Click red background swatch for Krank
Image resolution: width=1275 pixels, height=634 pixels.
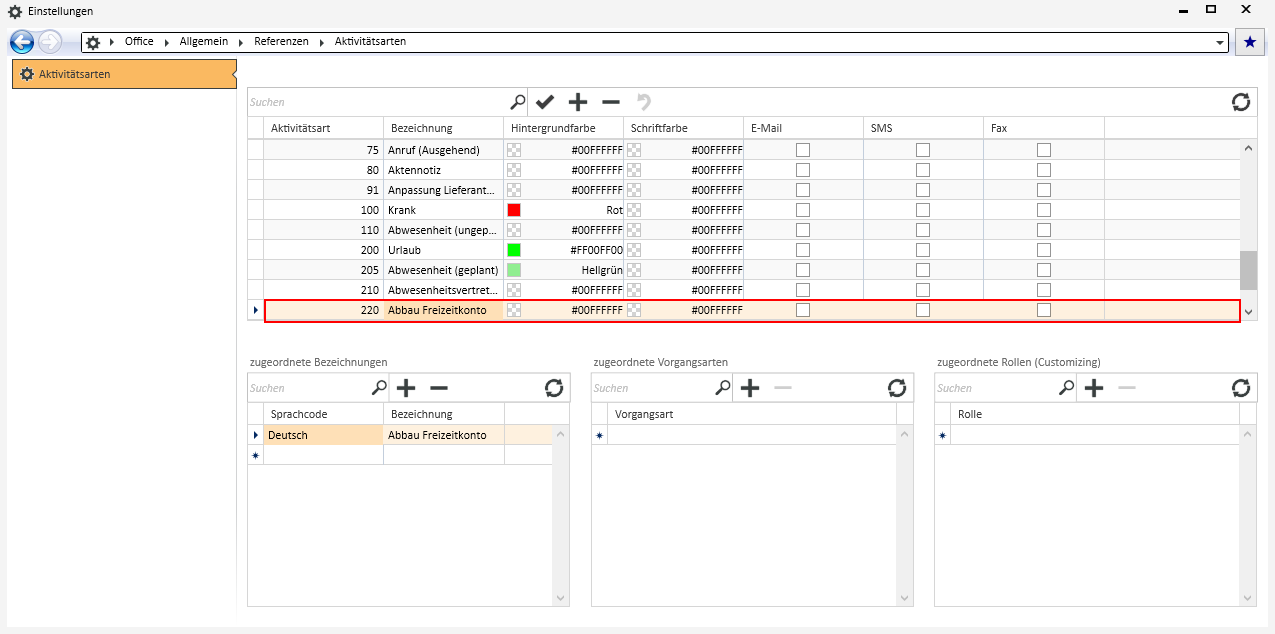[514, 210]
